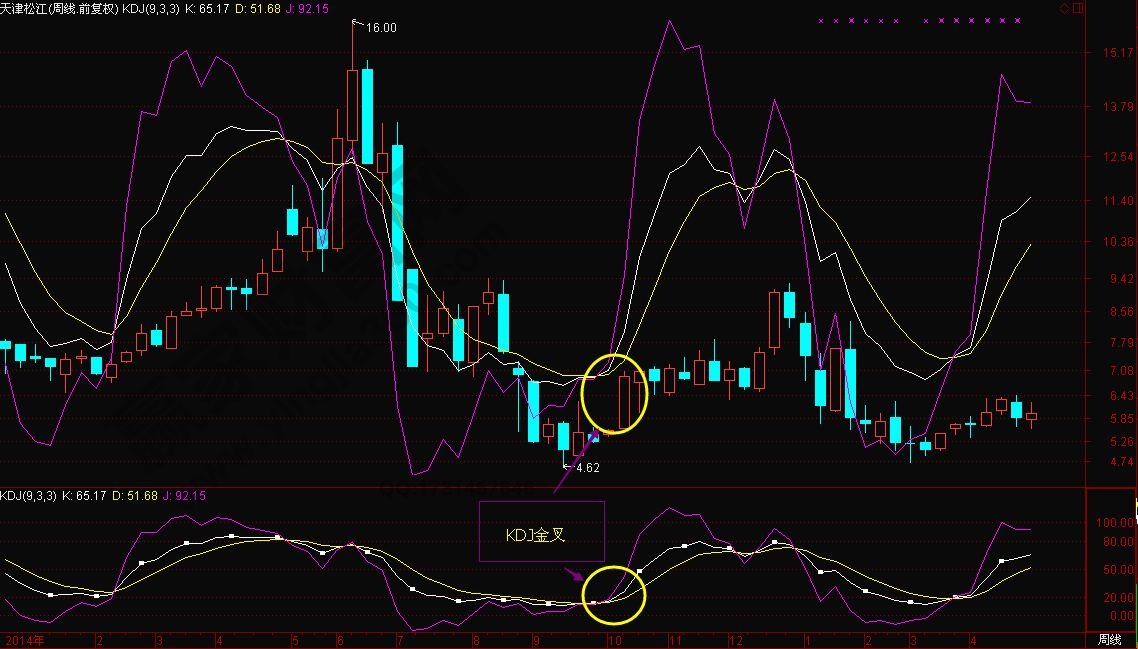The height and width of the screenshot is (649, 1138).
Task: Click the 4.62 low price marker
Action: [x=587, y=467]
